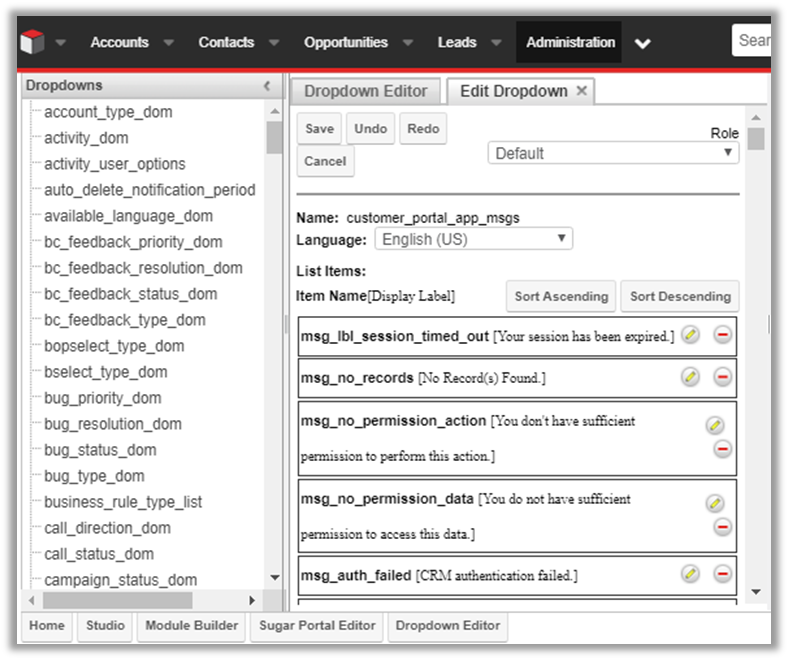Switch to the Dropdown Editor tab
The image size is (788, 660).
pyautogui.click(x=365, y=91)
